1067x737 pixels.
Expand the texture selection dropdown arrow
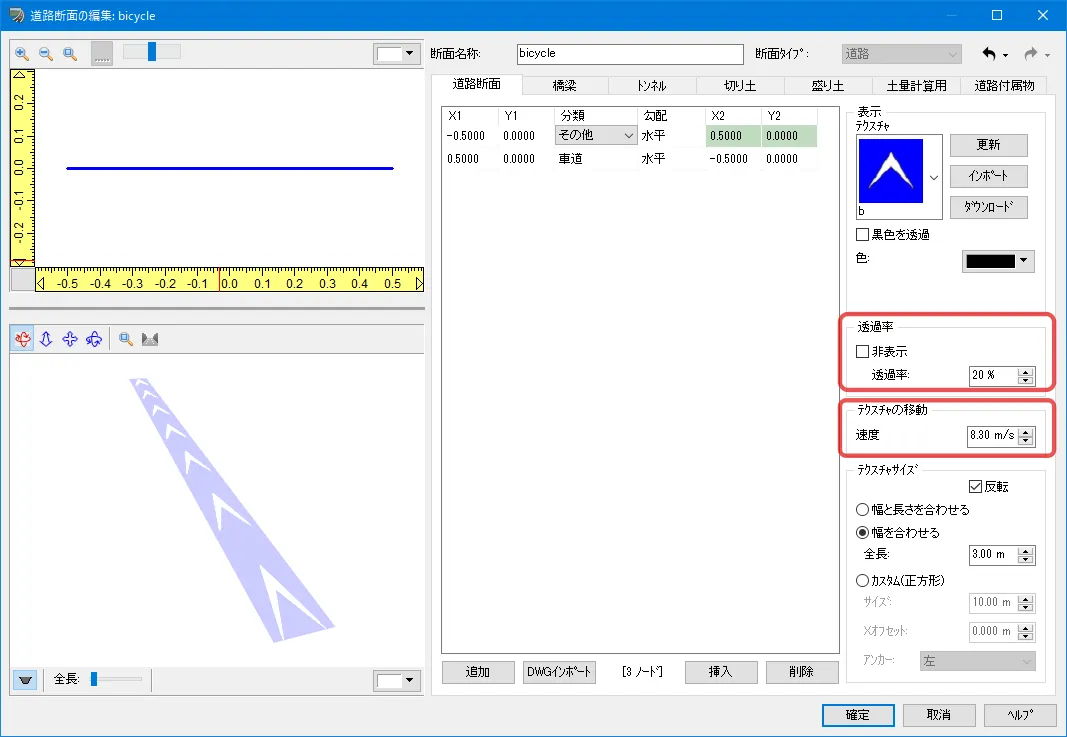point(934,177)
